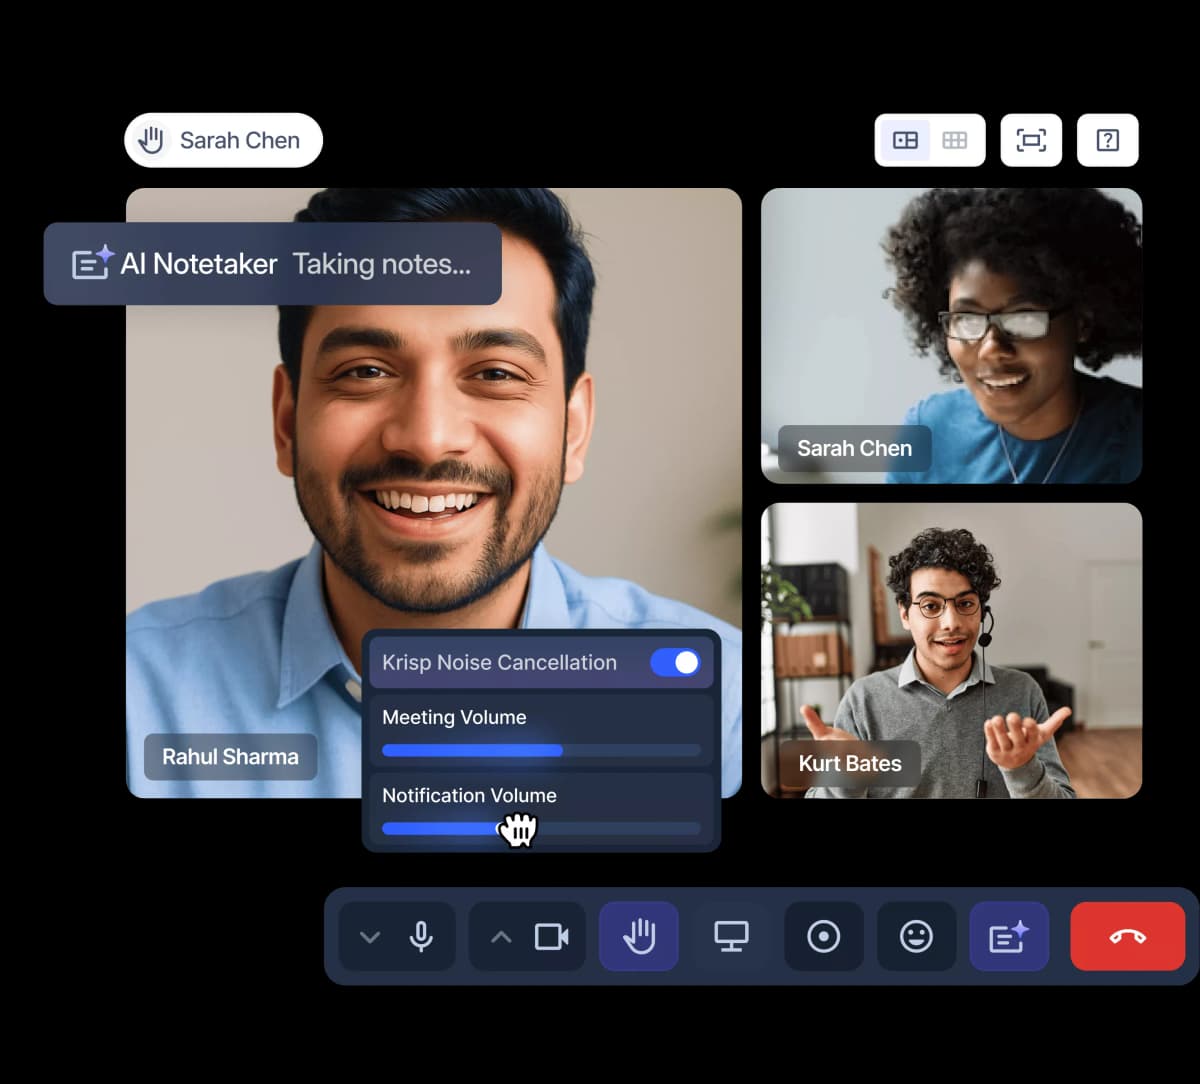Select Kurt Bates' video tile
1200x1084 pixels.
[951, 650]
